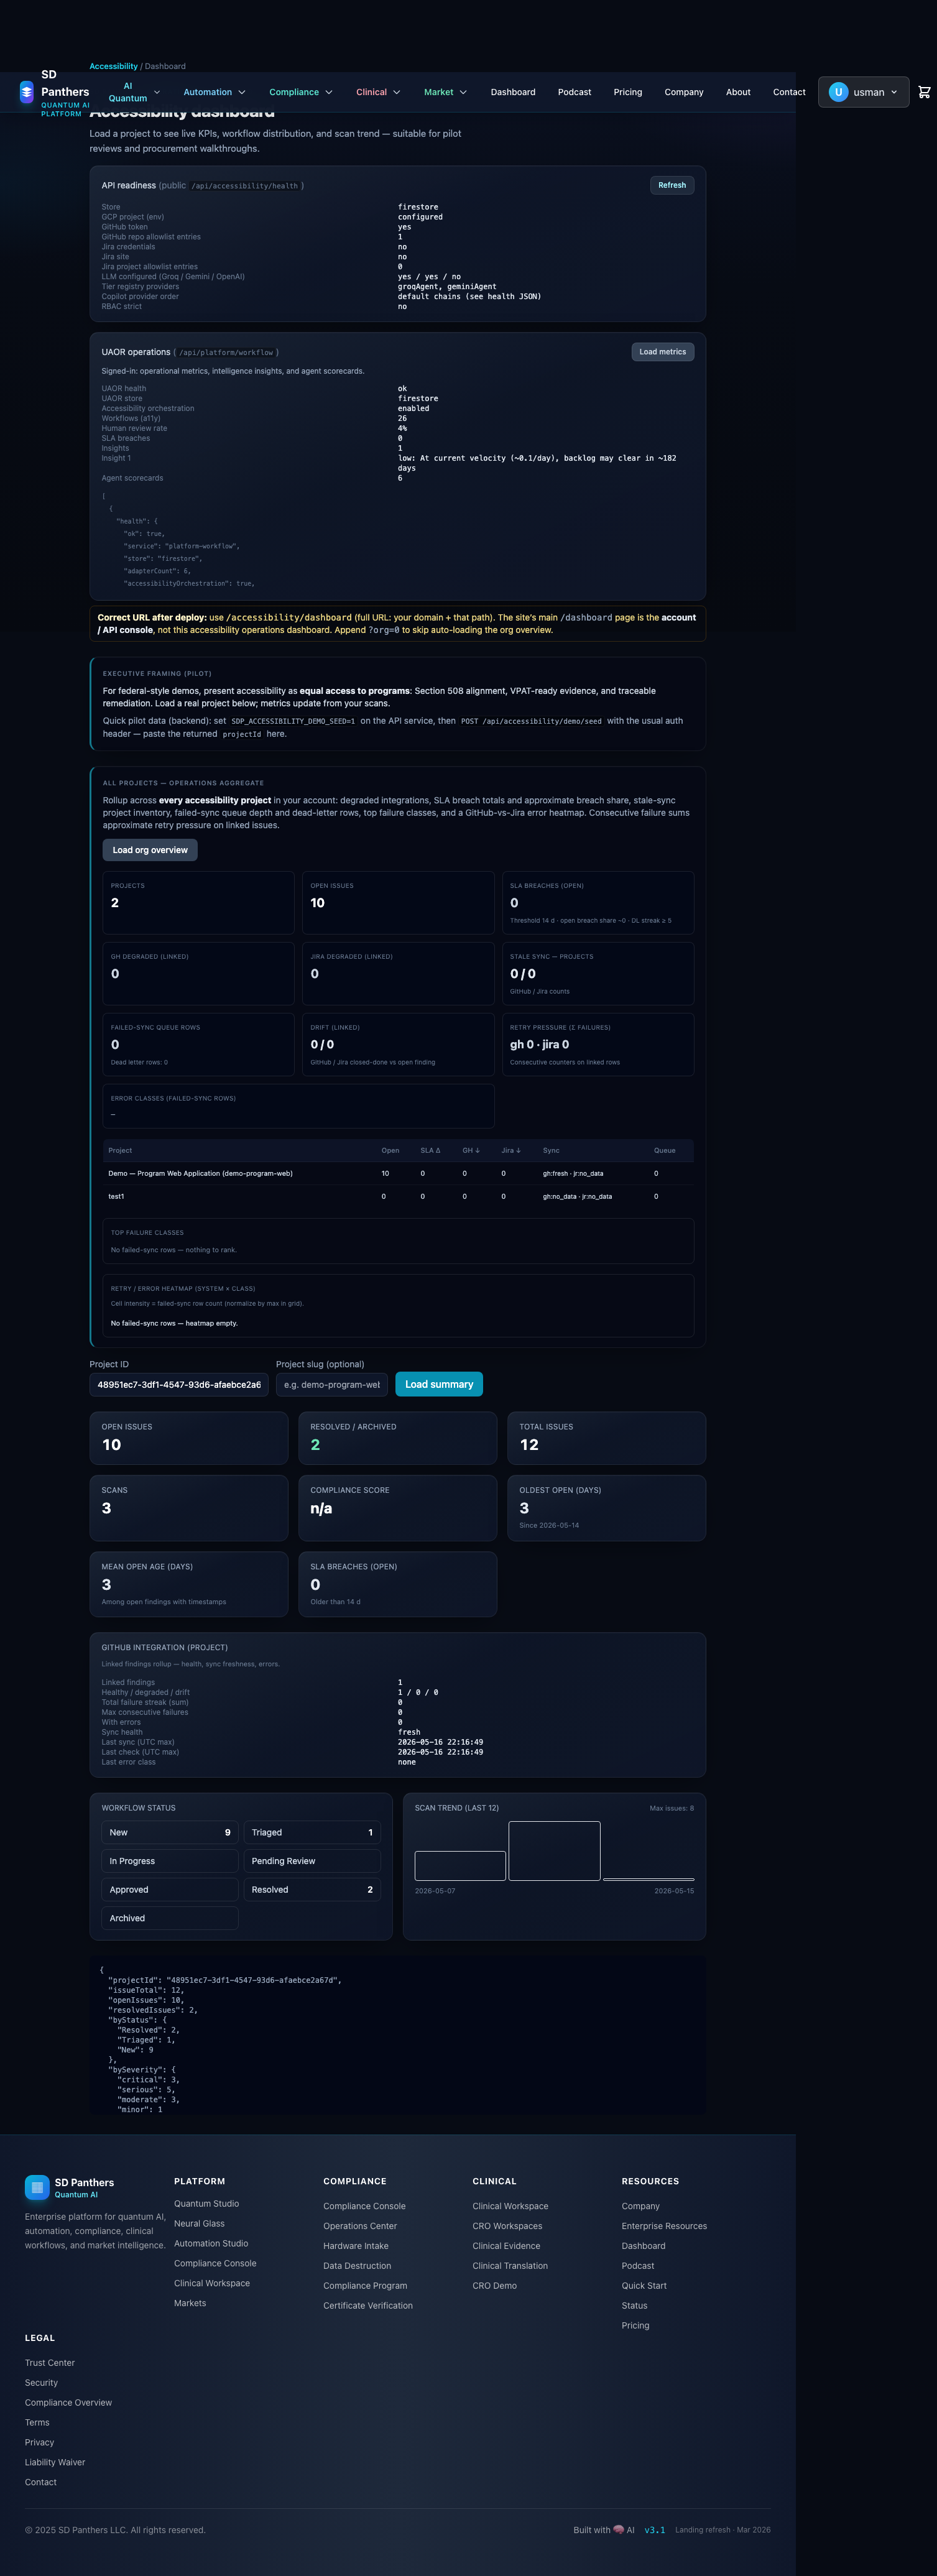Go to Dashboard in the top navigation

point(513,92)
